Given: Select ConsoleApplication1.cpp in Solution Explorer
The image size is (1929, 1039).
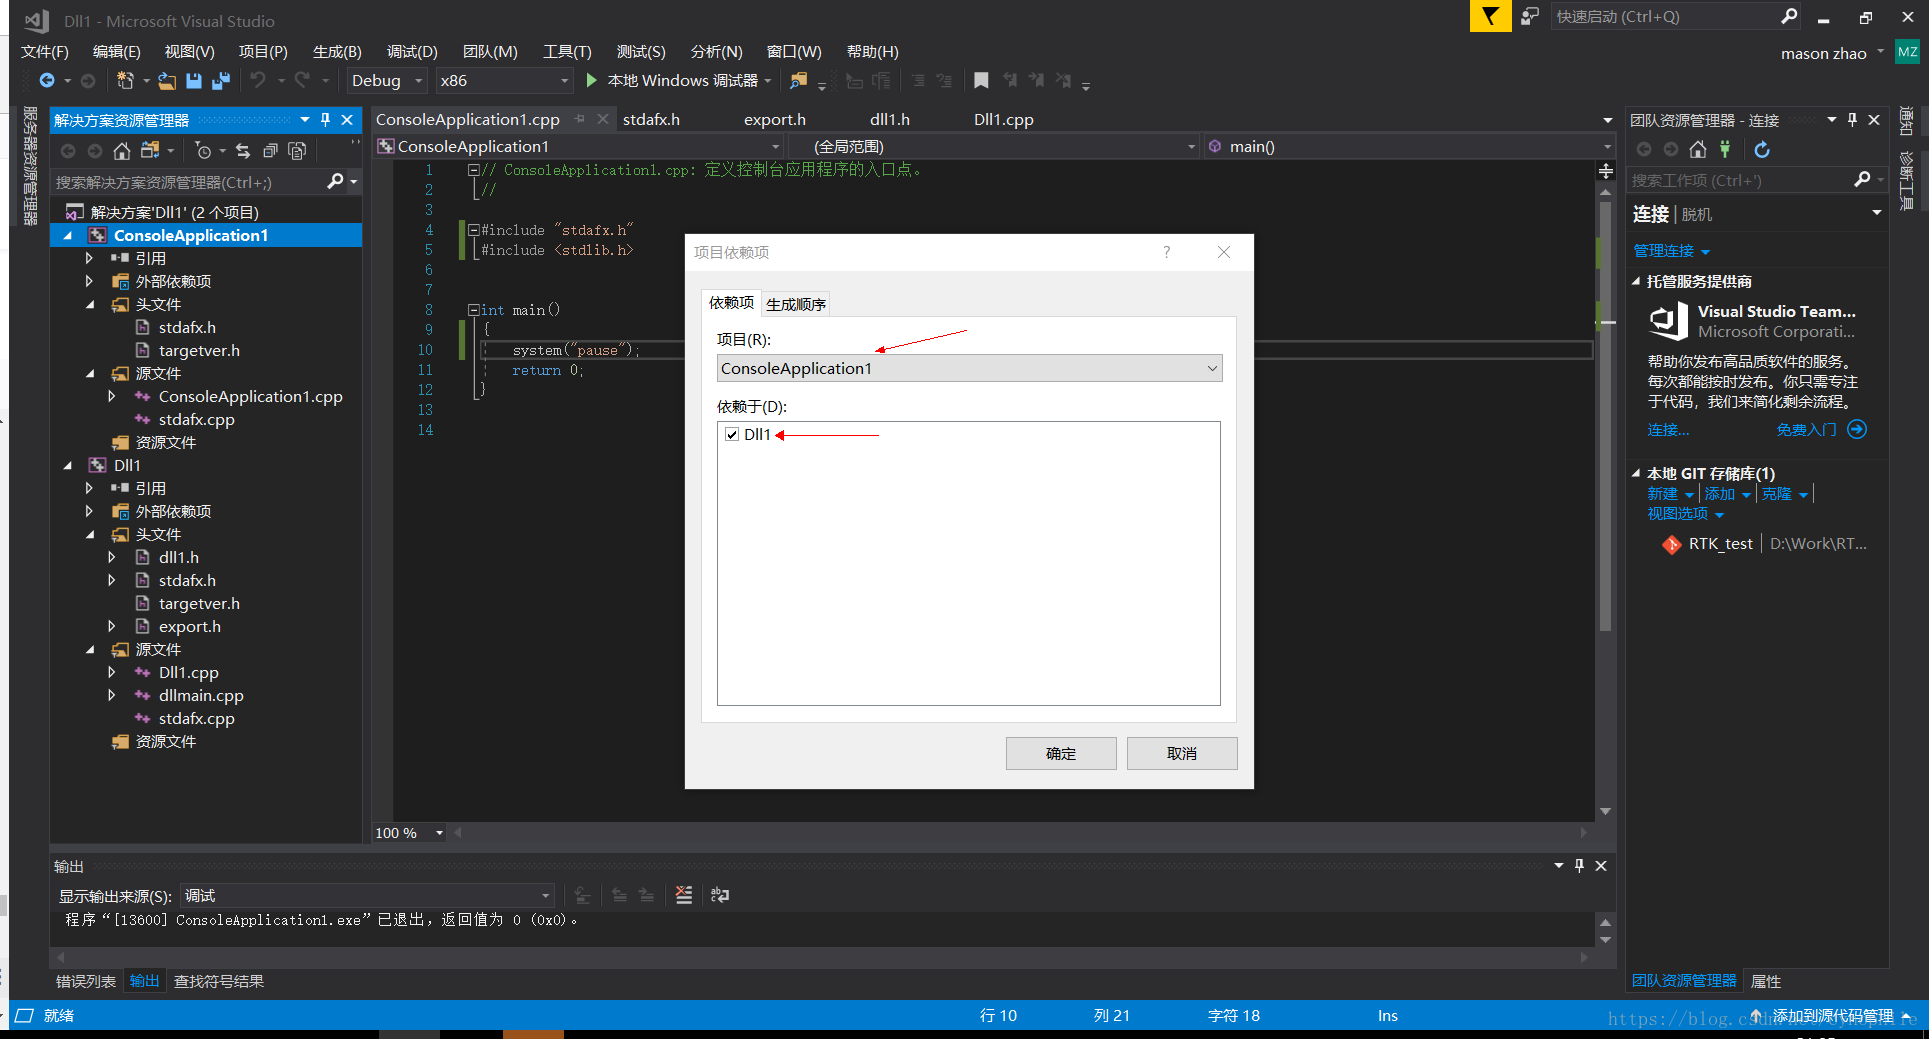Looking at the screenshot, I should (x=250, y=396).
